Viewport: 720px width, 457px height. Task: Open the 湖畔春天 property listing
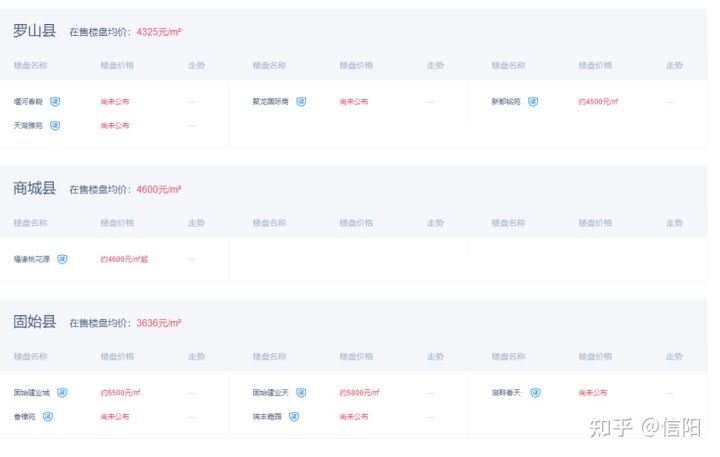point(506,393)
